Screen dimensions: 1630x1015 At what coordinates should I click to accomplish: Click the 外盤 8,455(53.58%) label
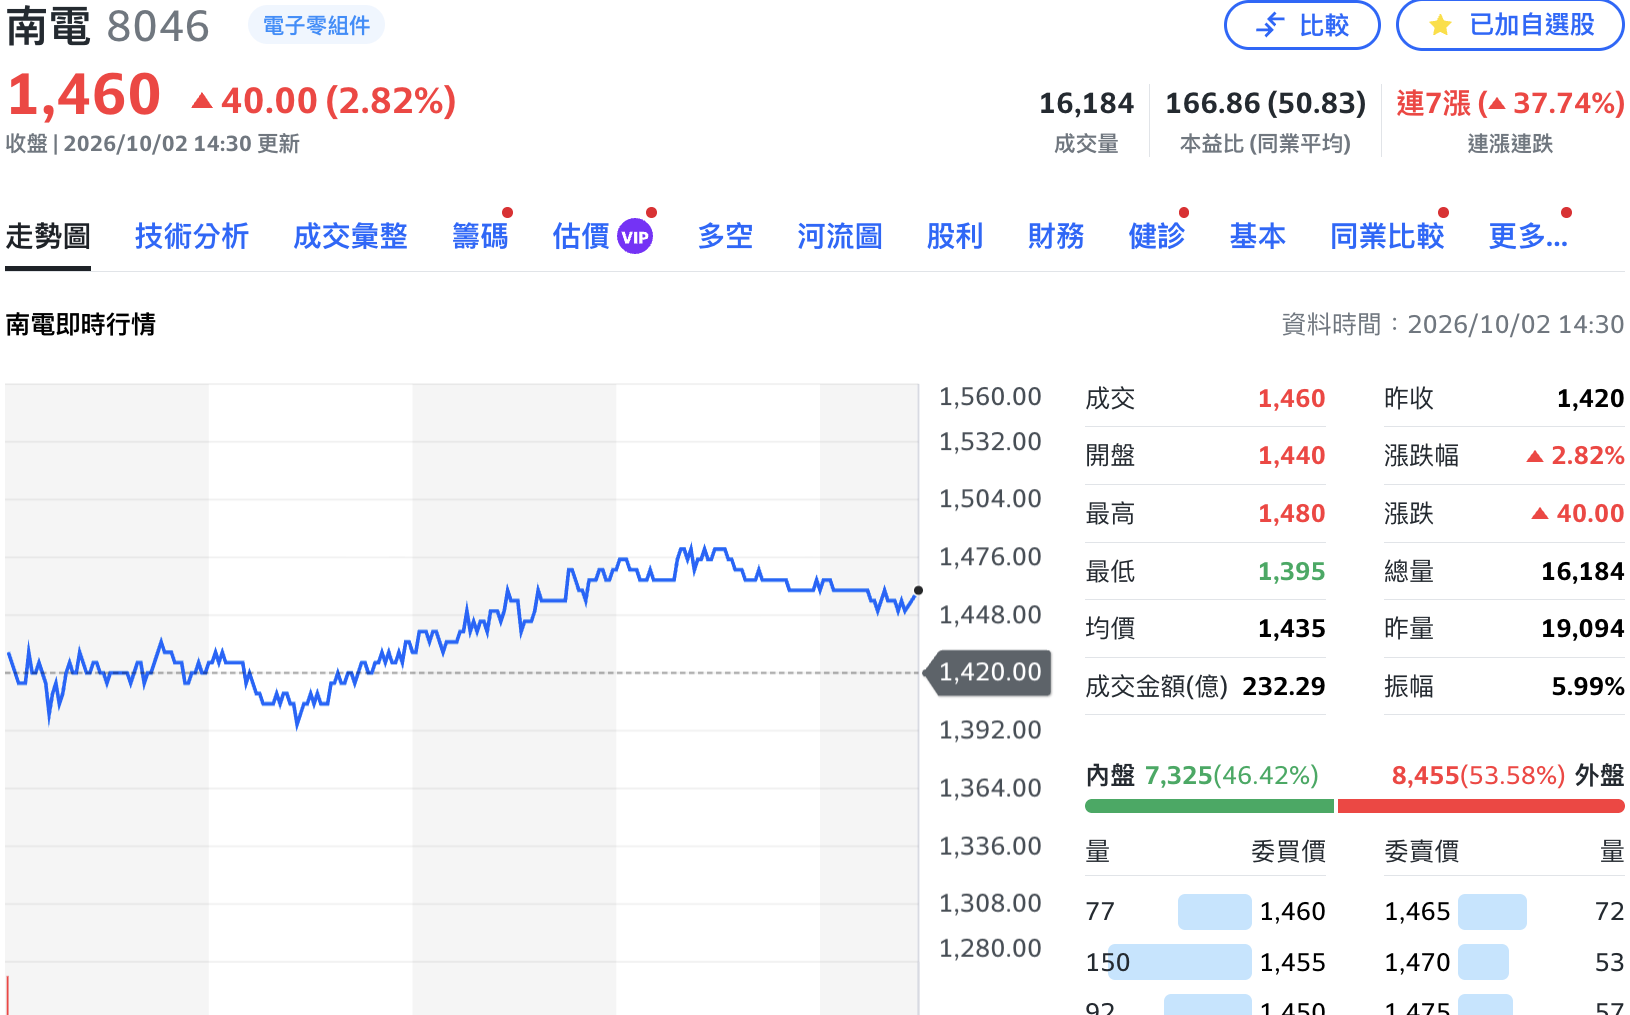coord(1508,776)
